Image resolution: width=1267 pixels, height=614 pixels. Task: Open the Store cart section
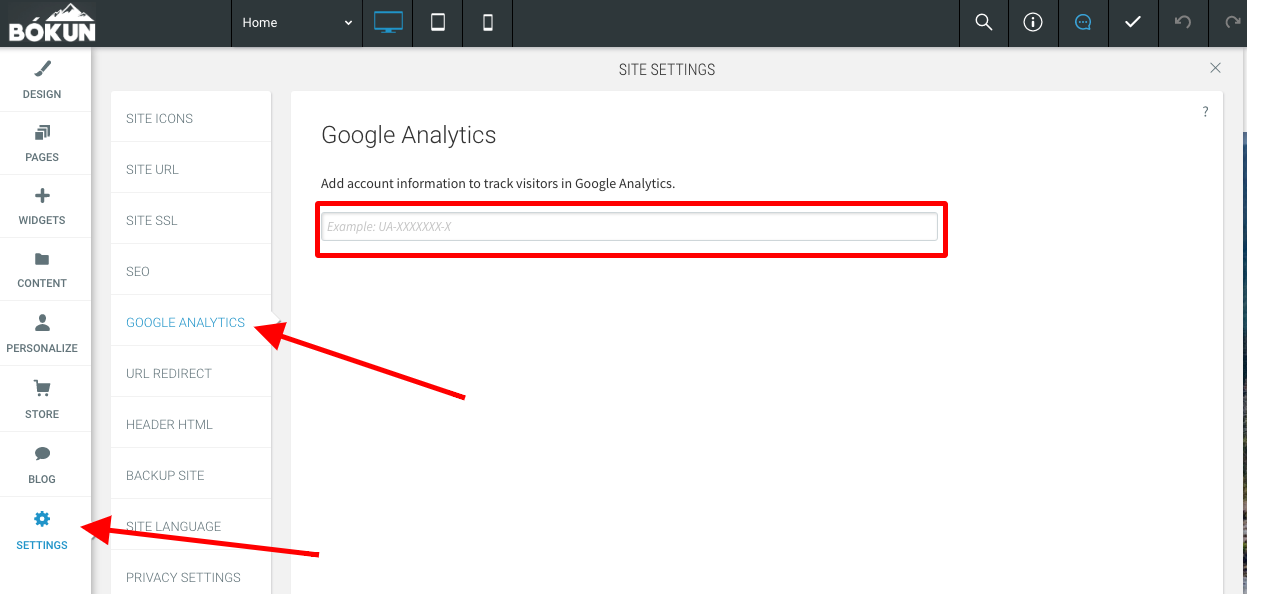[42, 399]
